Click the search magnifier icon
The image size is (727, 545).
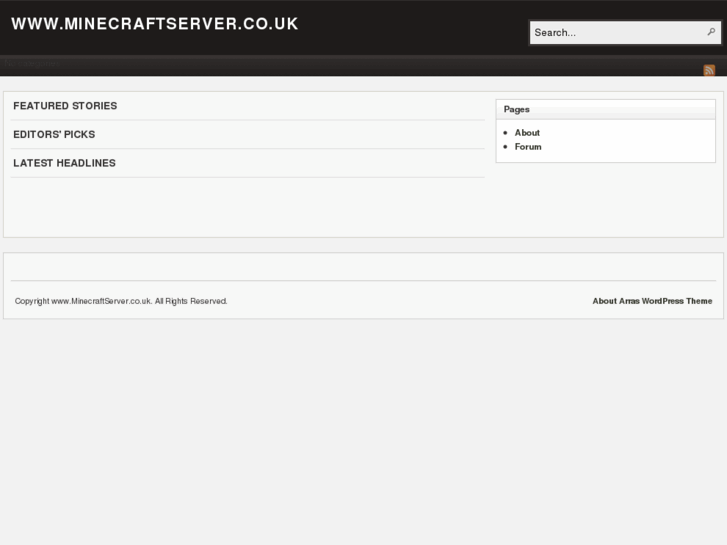(711, 32)
